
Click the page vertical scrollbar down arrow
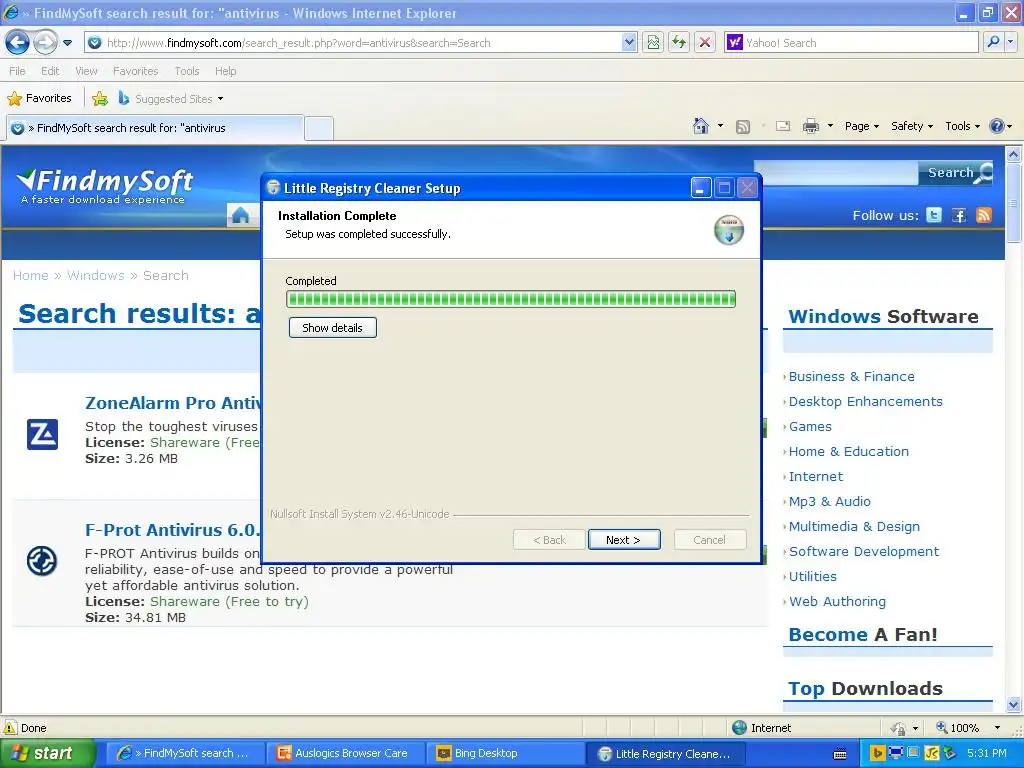[1014, 705]
